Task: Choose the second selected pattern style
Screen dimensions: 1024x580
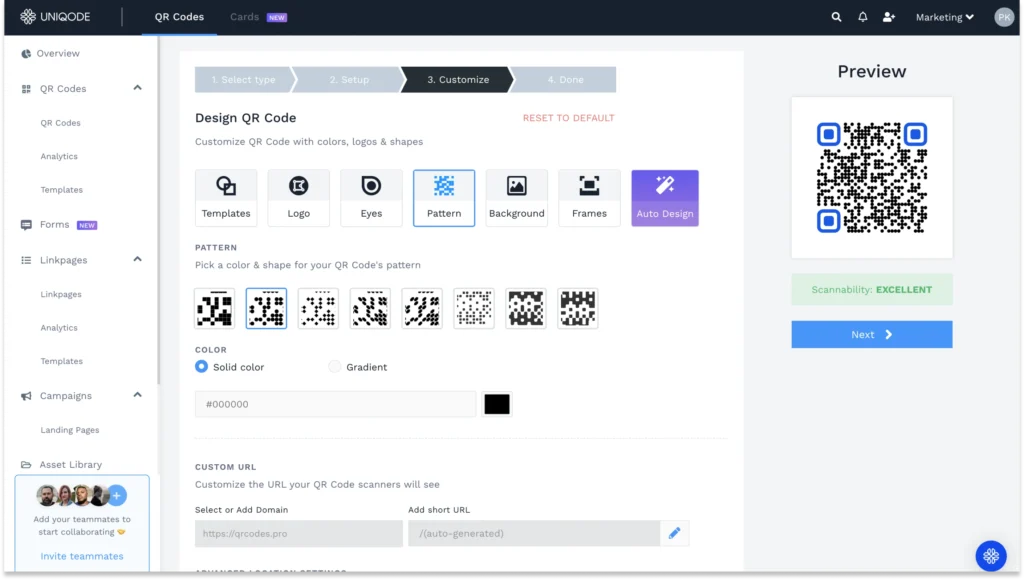Action: 266,308
